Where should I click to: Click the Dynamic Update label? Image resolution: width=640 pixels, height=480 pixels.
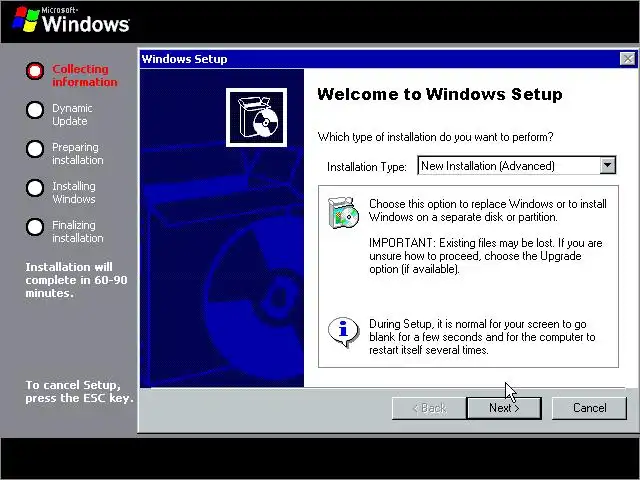[72, 115]
